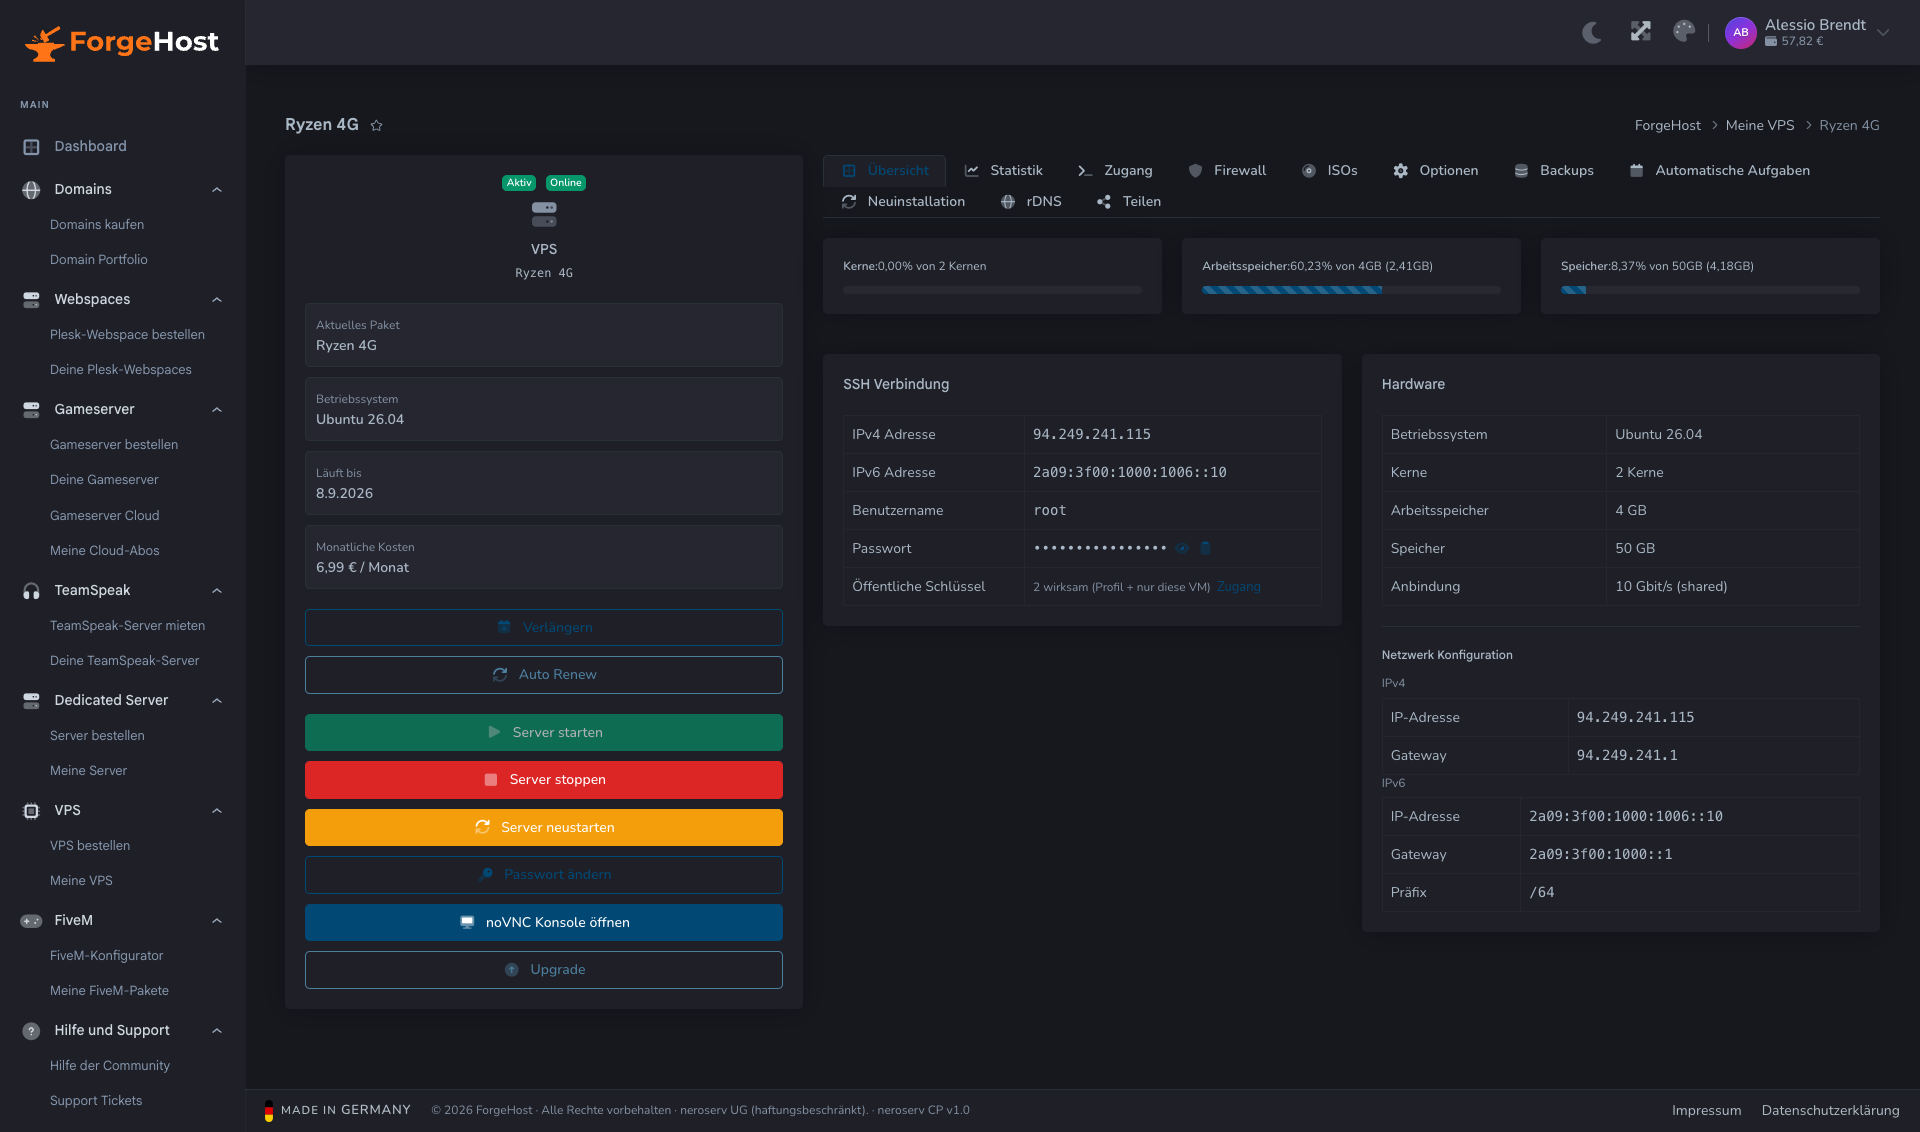Click the Arbeitsspeicher usage progress bar
Screen dimensions: 1920x1132
coord(1351,290)
